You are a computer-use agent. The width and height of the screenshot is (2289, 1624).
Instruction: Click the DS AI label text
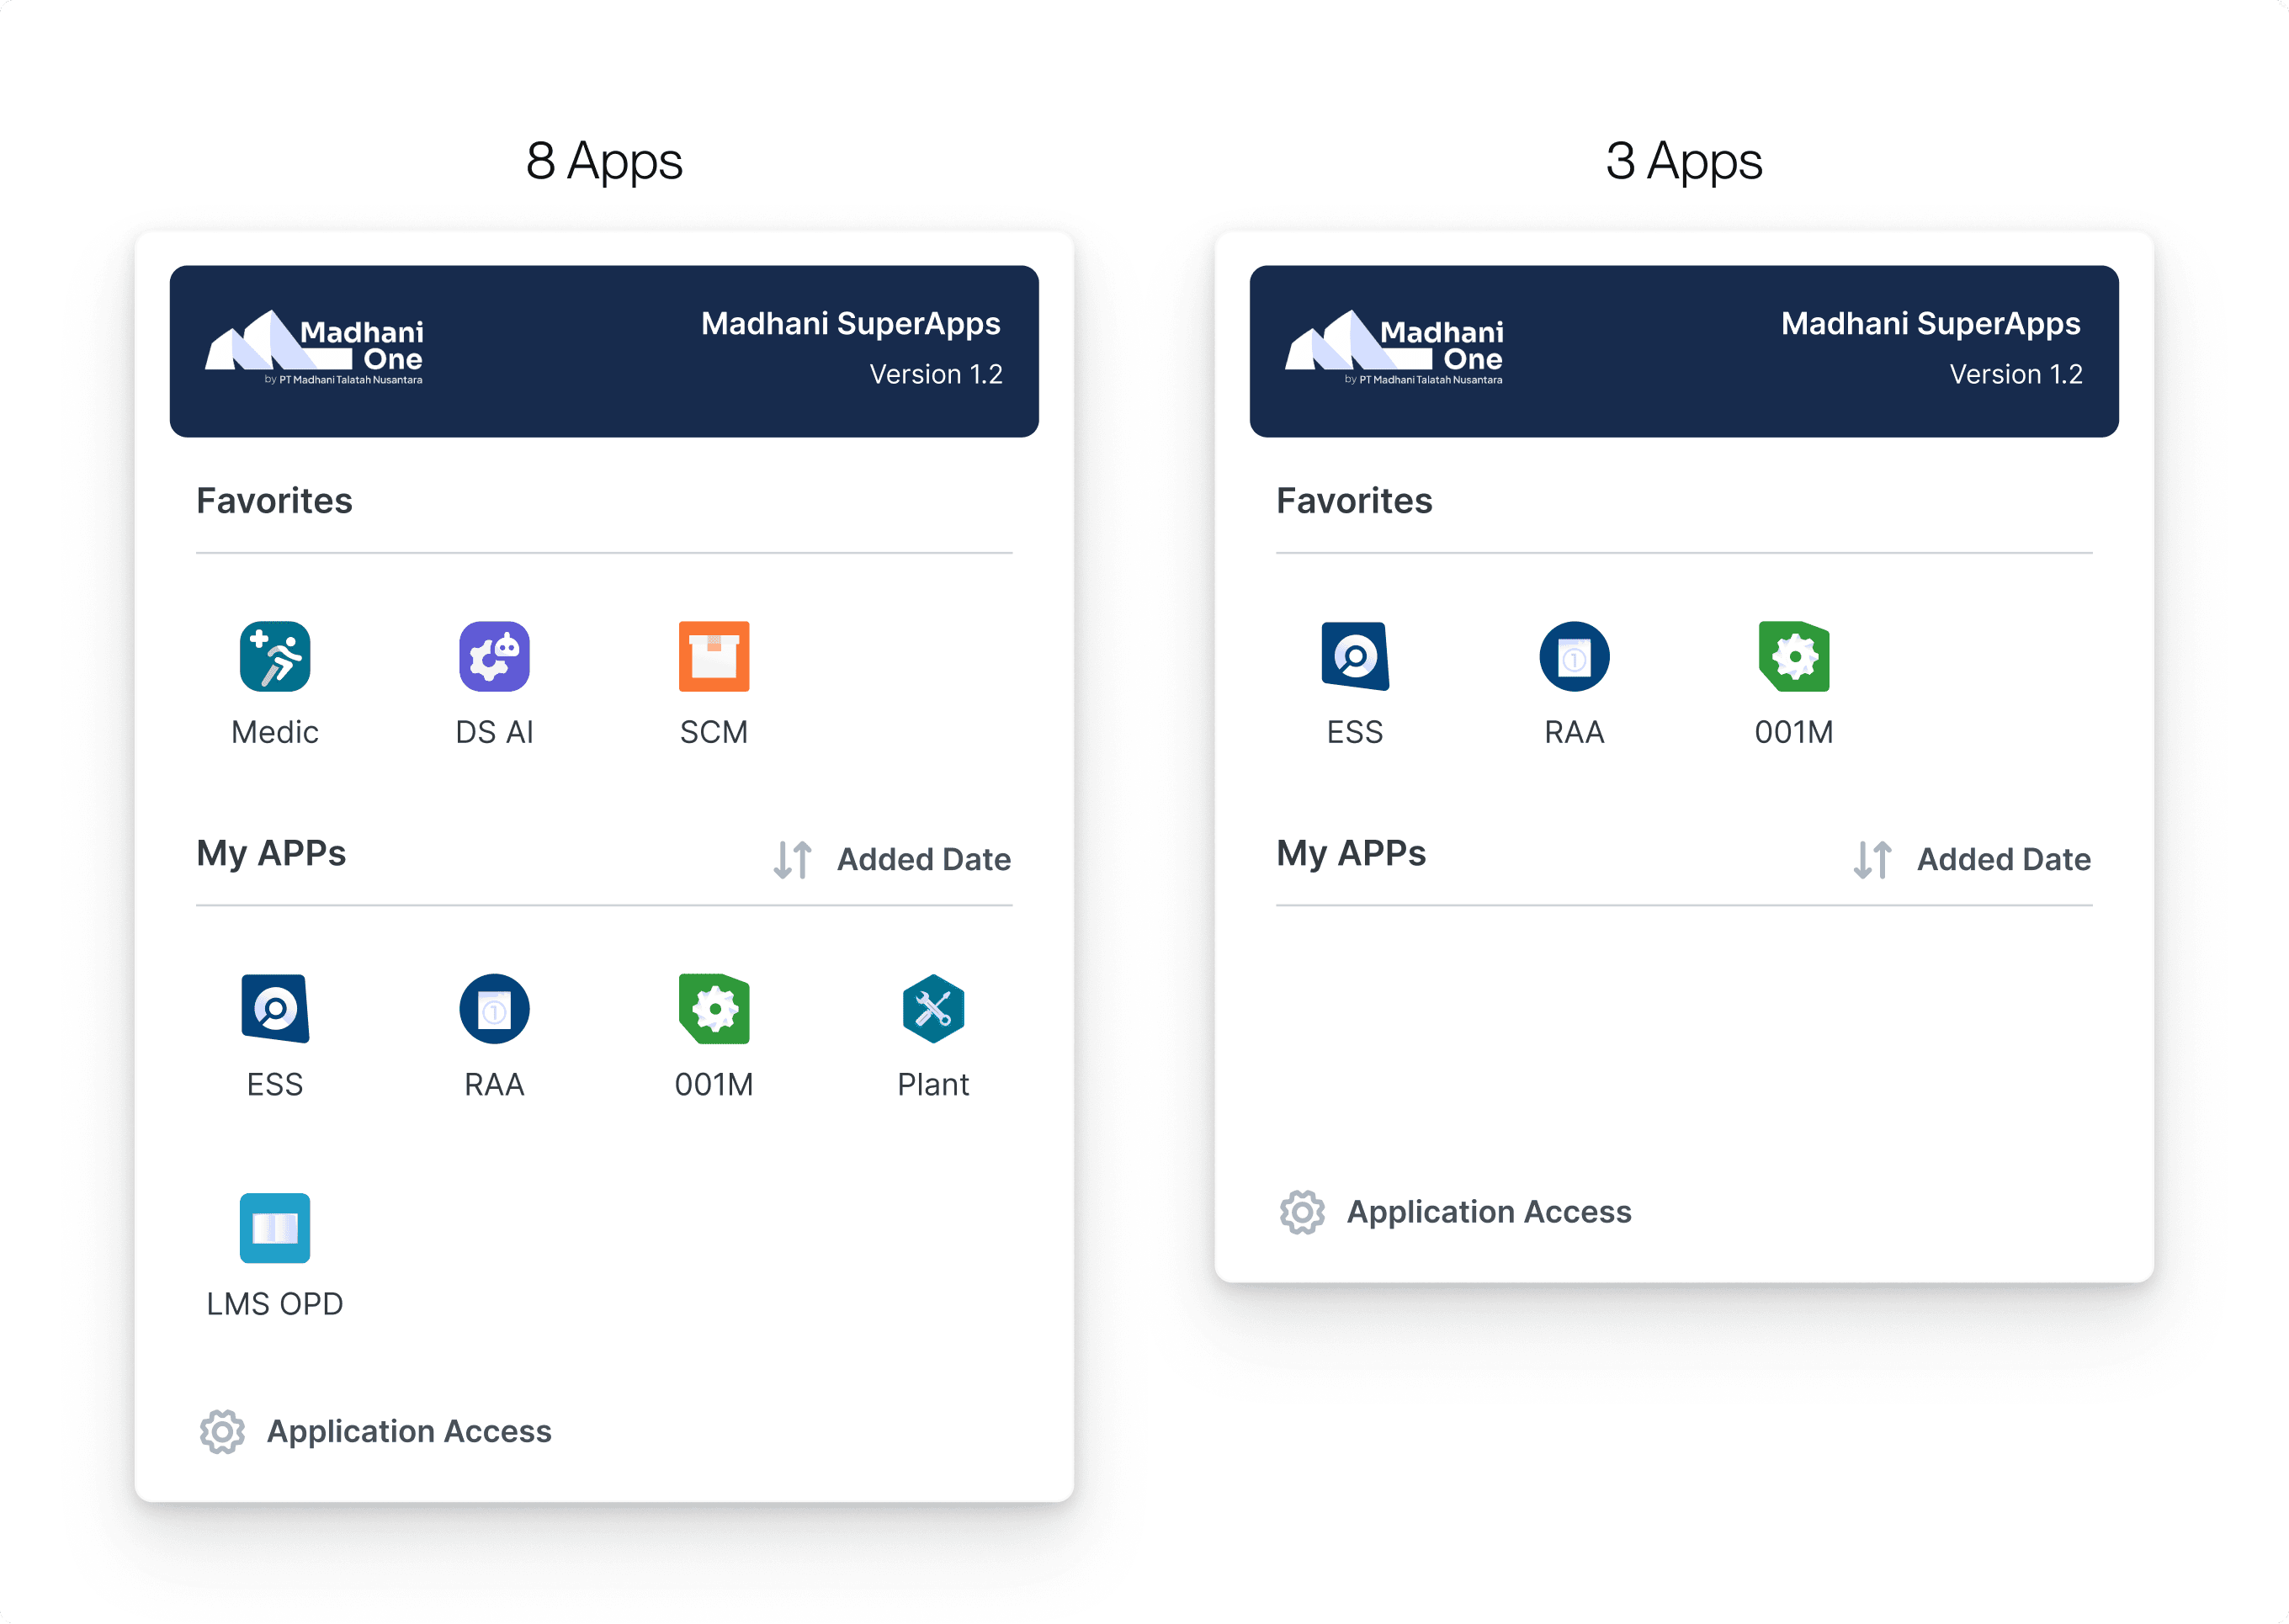click(x=494, y=733)
